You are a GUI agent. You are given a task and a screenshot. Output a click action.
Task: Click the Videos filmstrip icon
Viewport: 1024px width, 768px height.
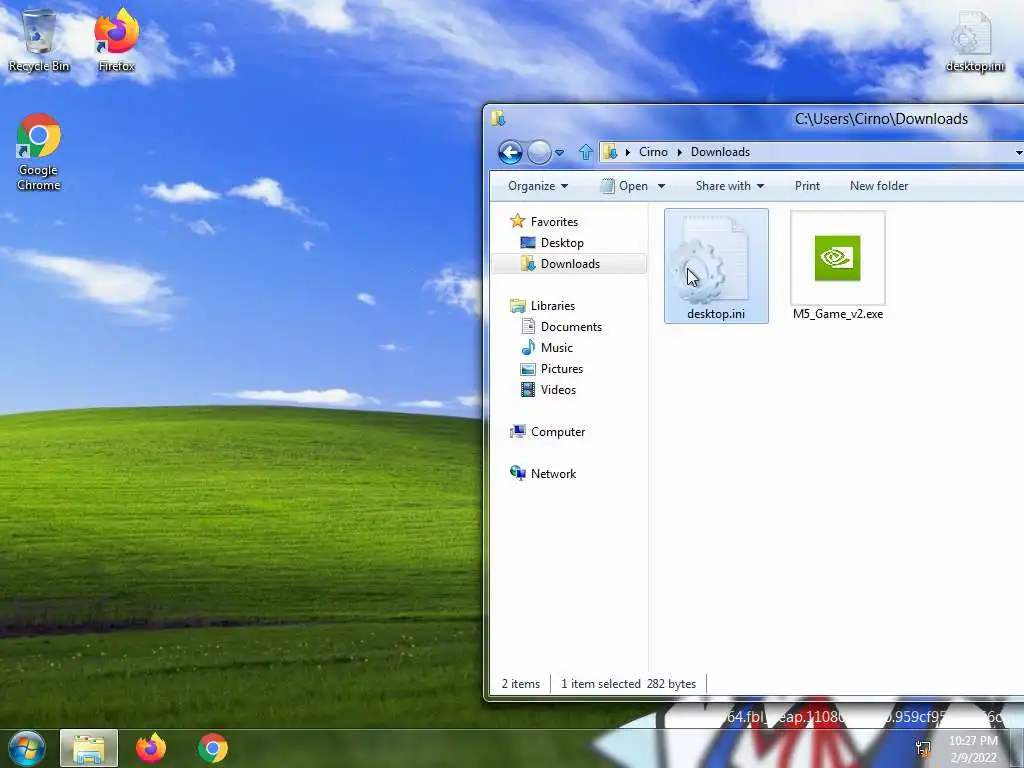tap(528, 390)
